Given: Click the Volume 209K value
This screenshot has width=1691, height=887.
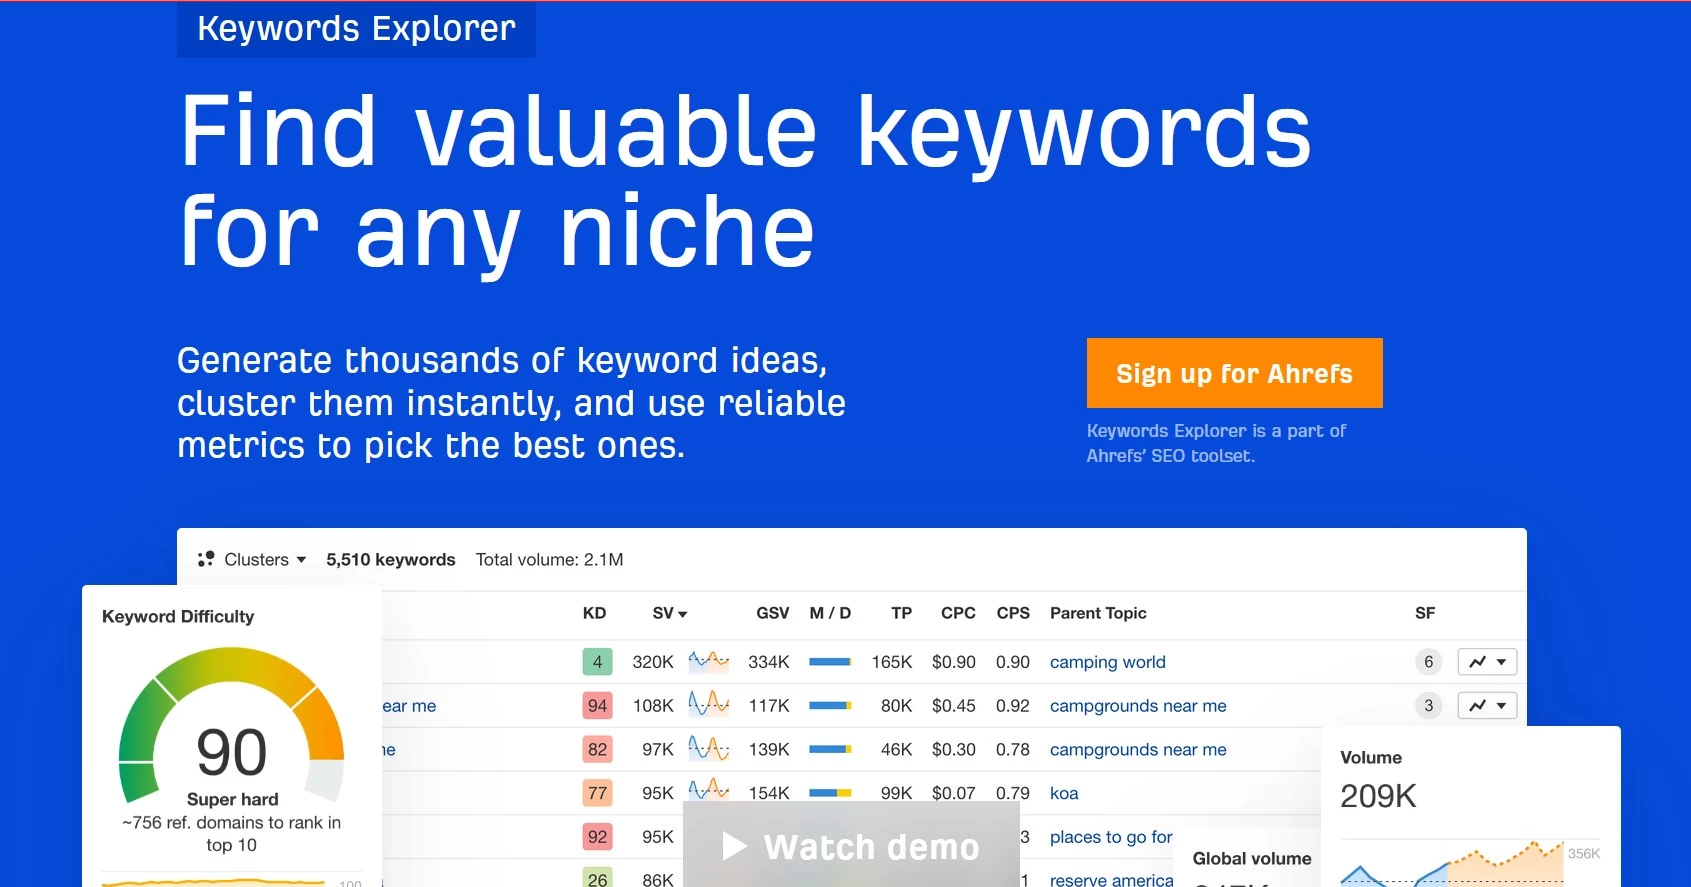Looking at the screenshot, I should click(x=1378, y=796).
